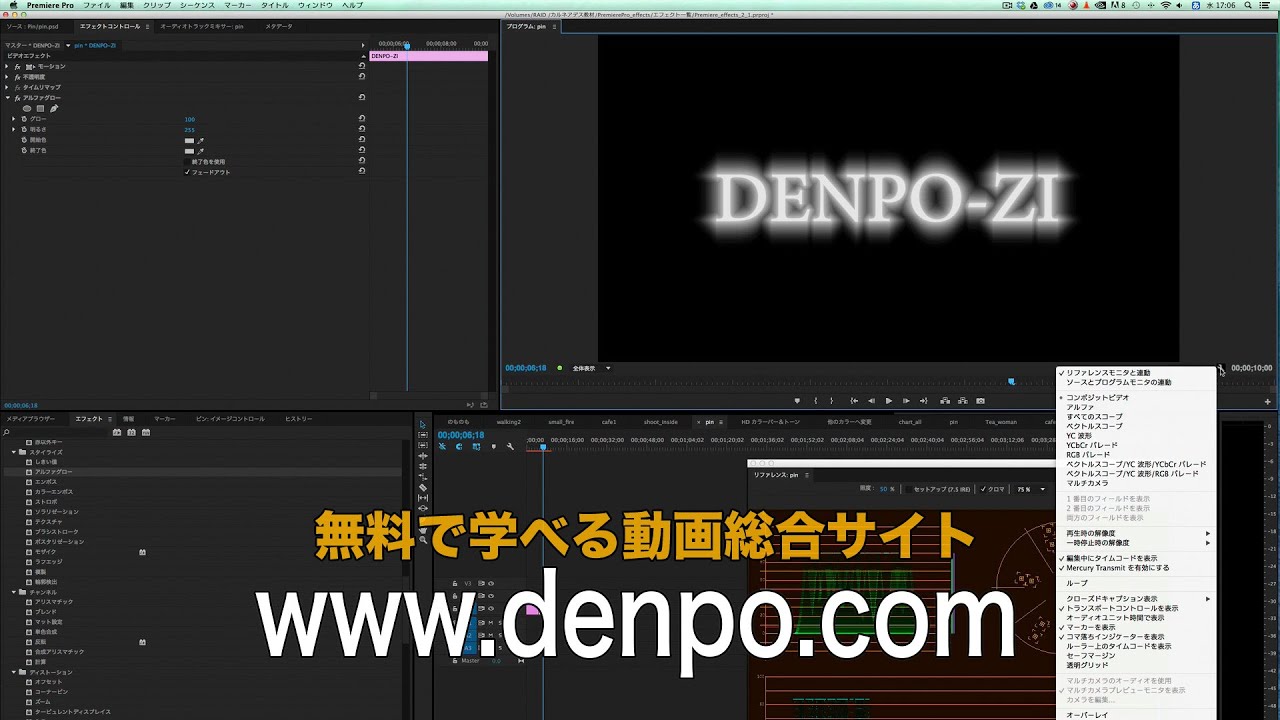Switch to the メディアブラウザー tab
1280x720 pixels.
[x=31, y=419]
